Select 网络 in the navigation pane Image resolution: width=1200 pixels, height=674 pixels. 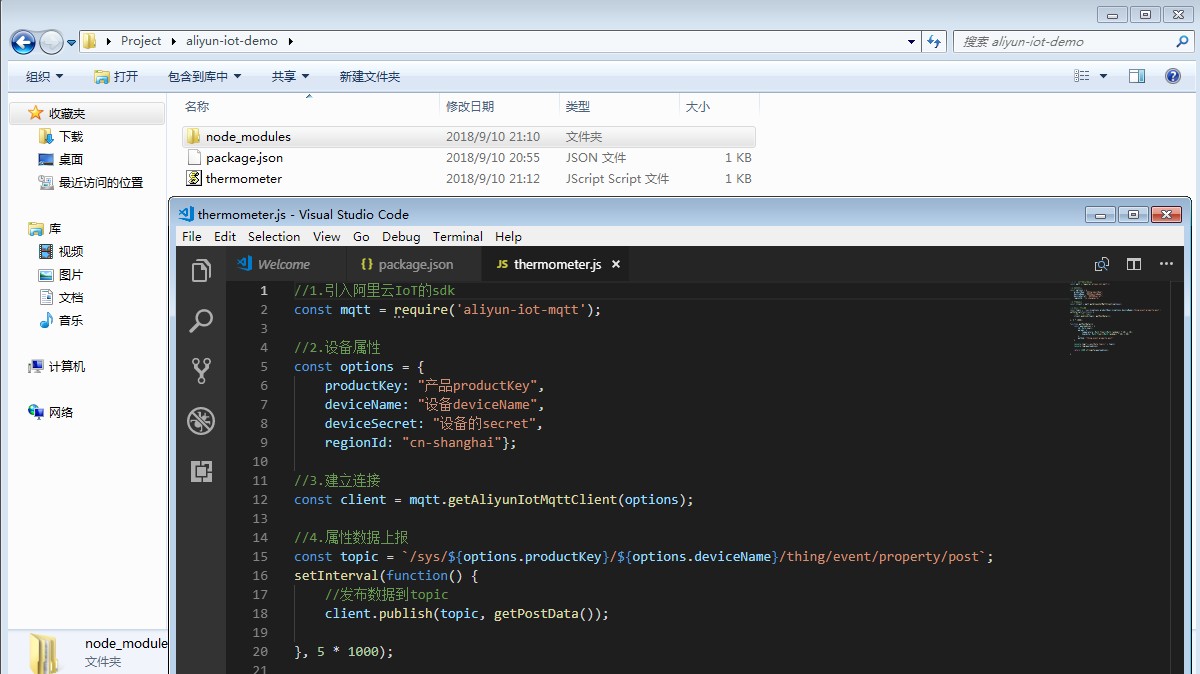pos(61,413)
